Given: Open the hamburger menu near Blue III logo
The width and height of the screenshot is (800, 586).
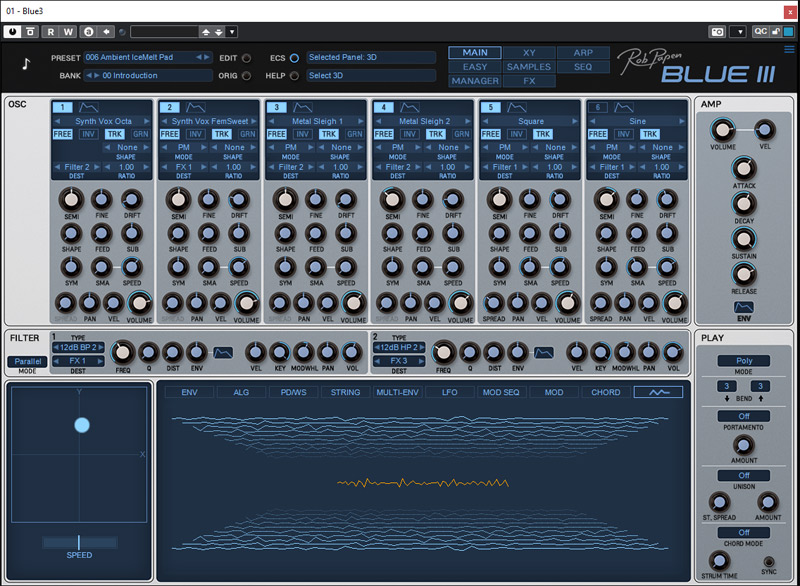Looking at the screenshot, I should click(x=789, y=50).
